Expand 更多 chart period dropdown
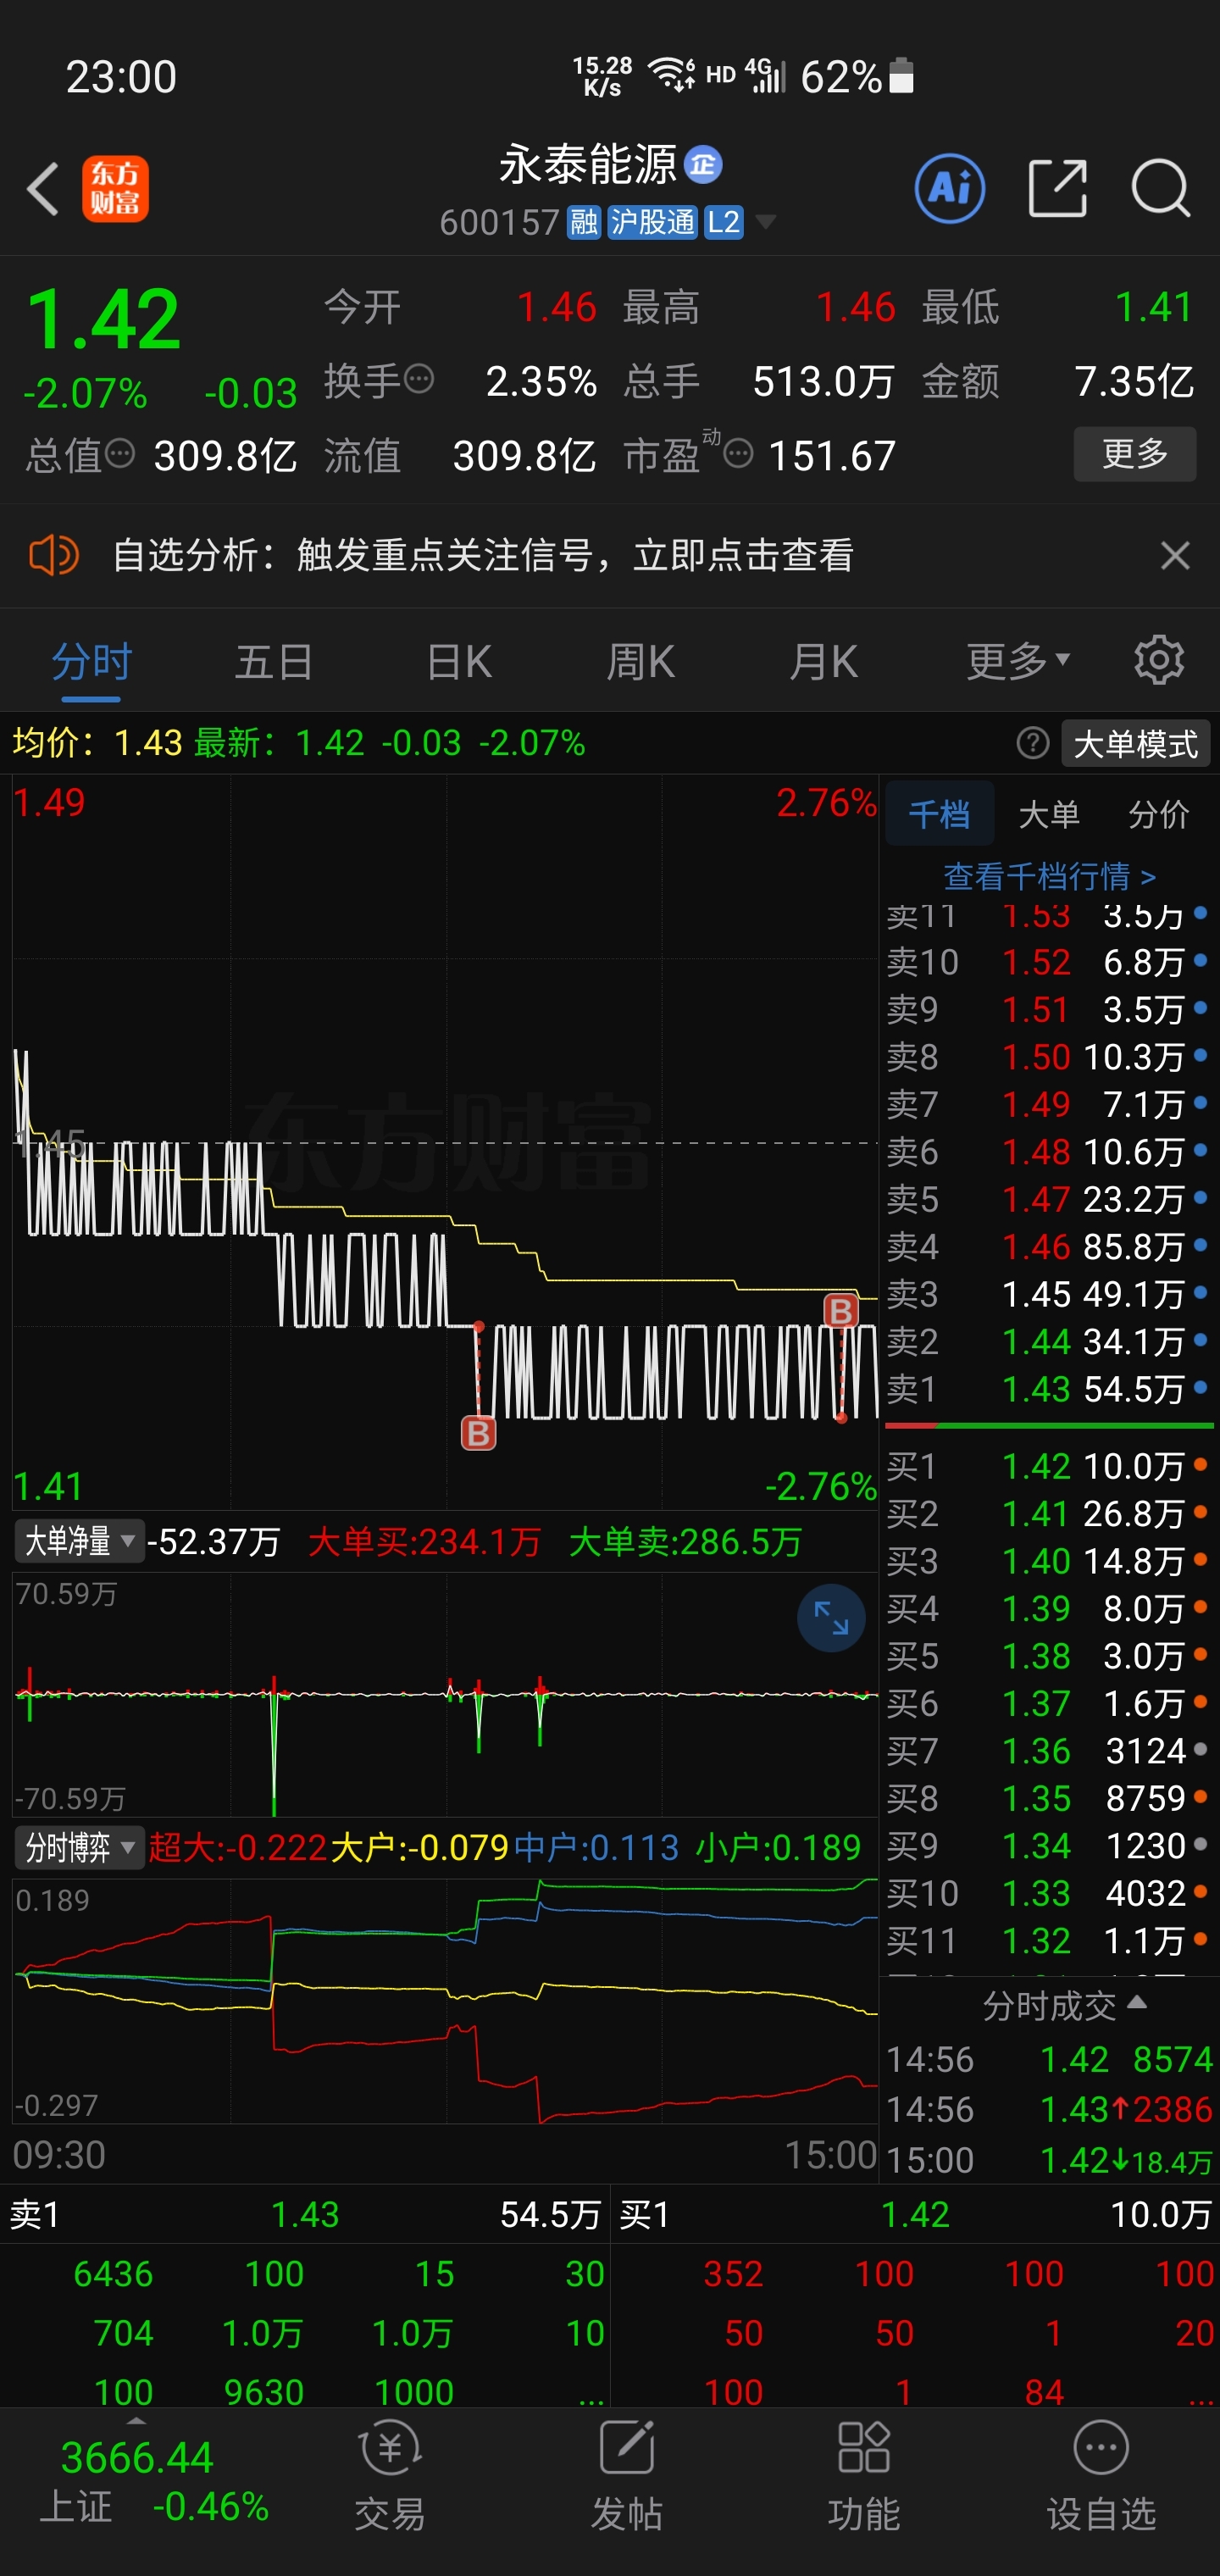The height and width of the screenshot is (2576, 1220). click(x=1018, y=662)
